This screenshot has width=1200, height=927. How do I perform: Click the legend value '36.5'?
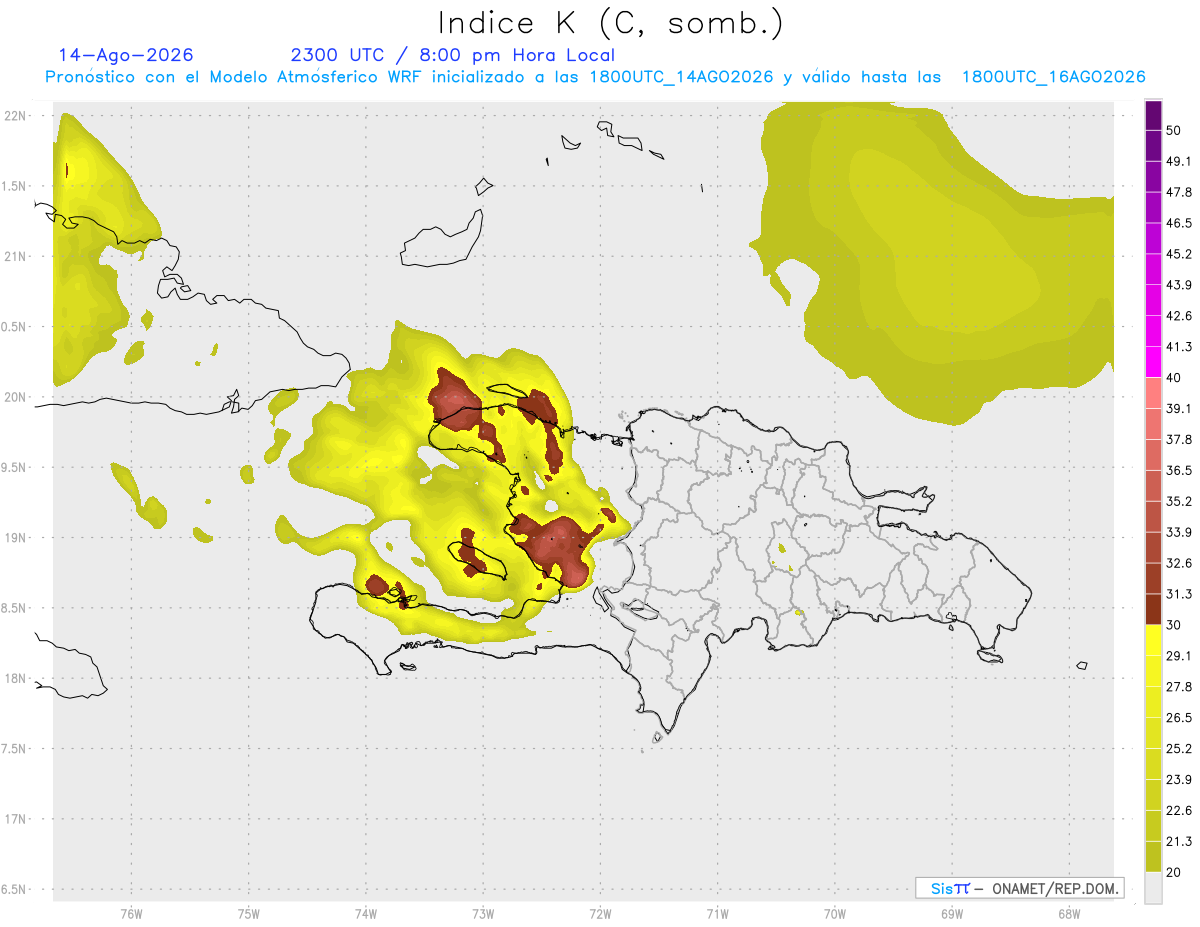[1179, 470]
